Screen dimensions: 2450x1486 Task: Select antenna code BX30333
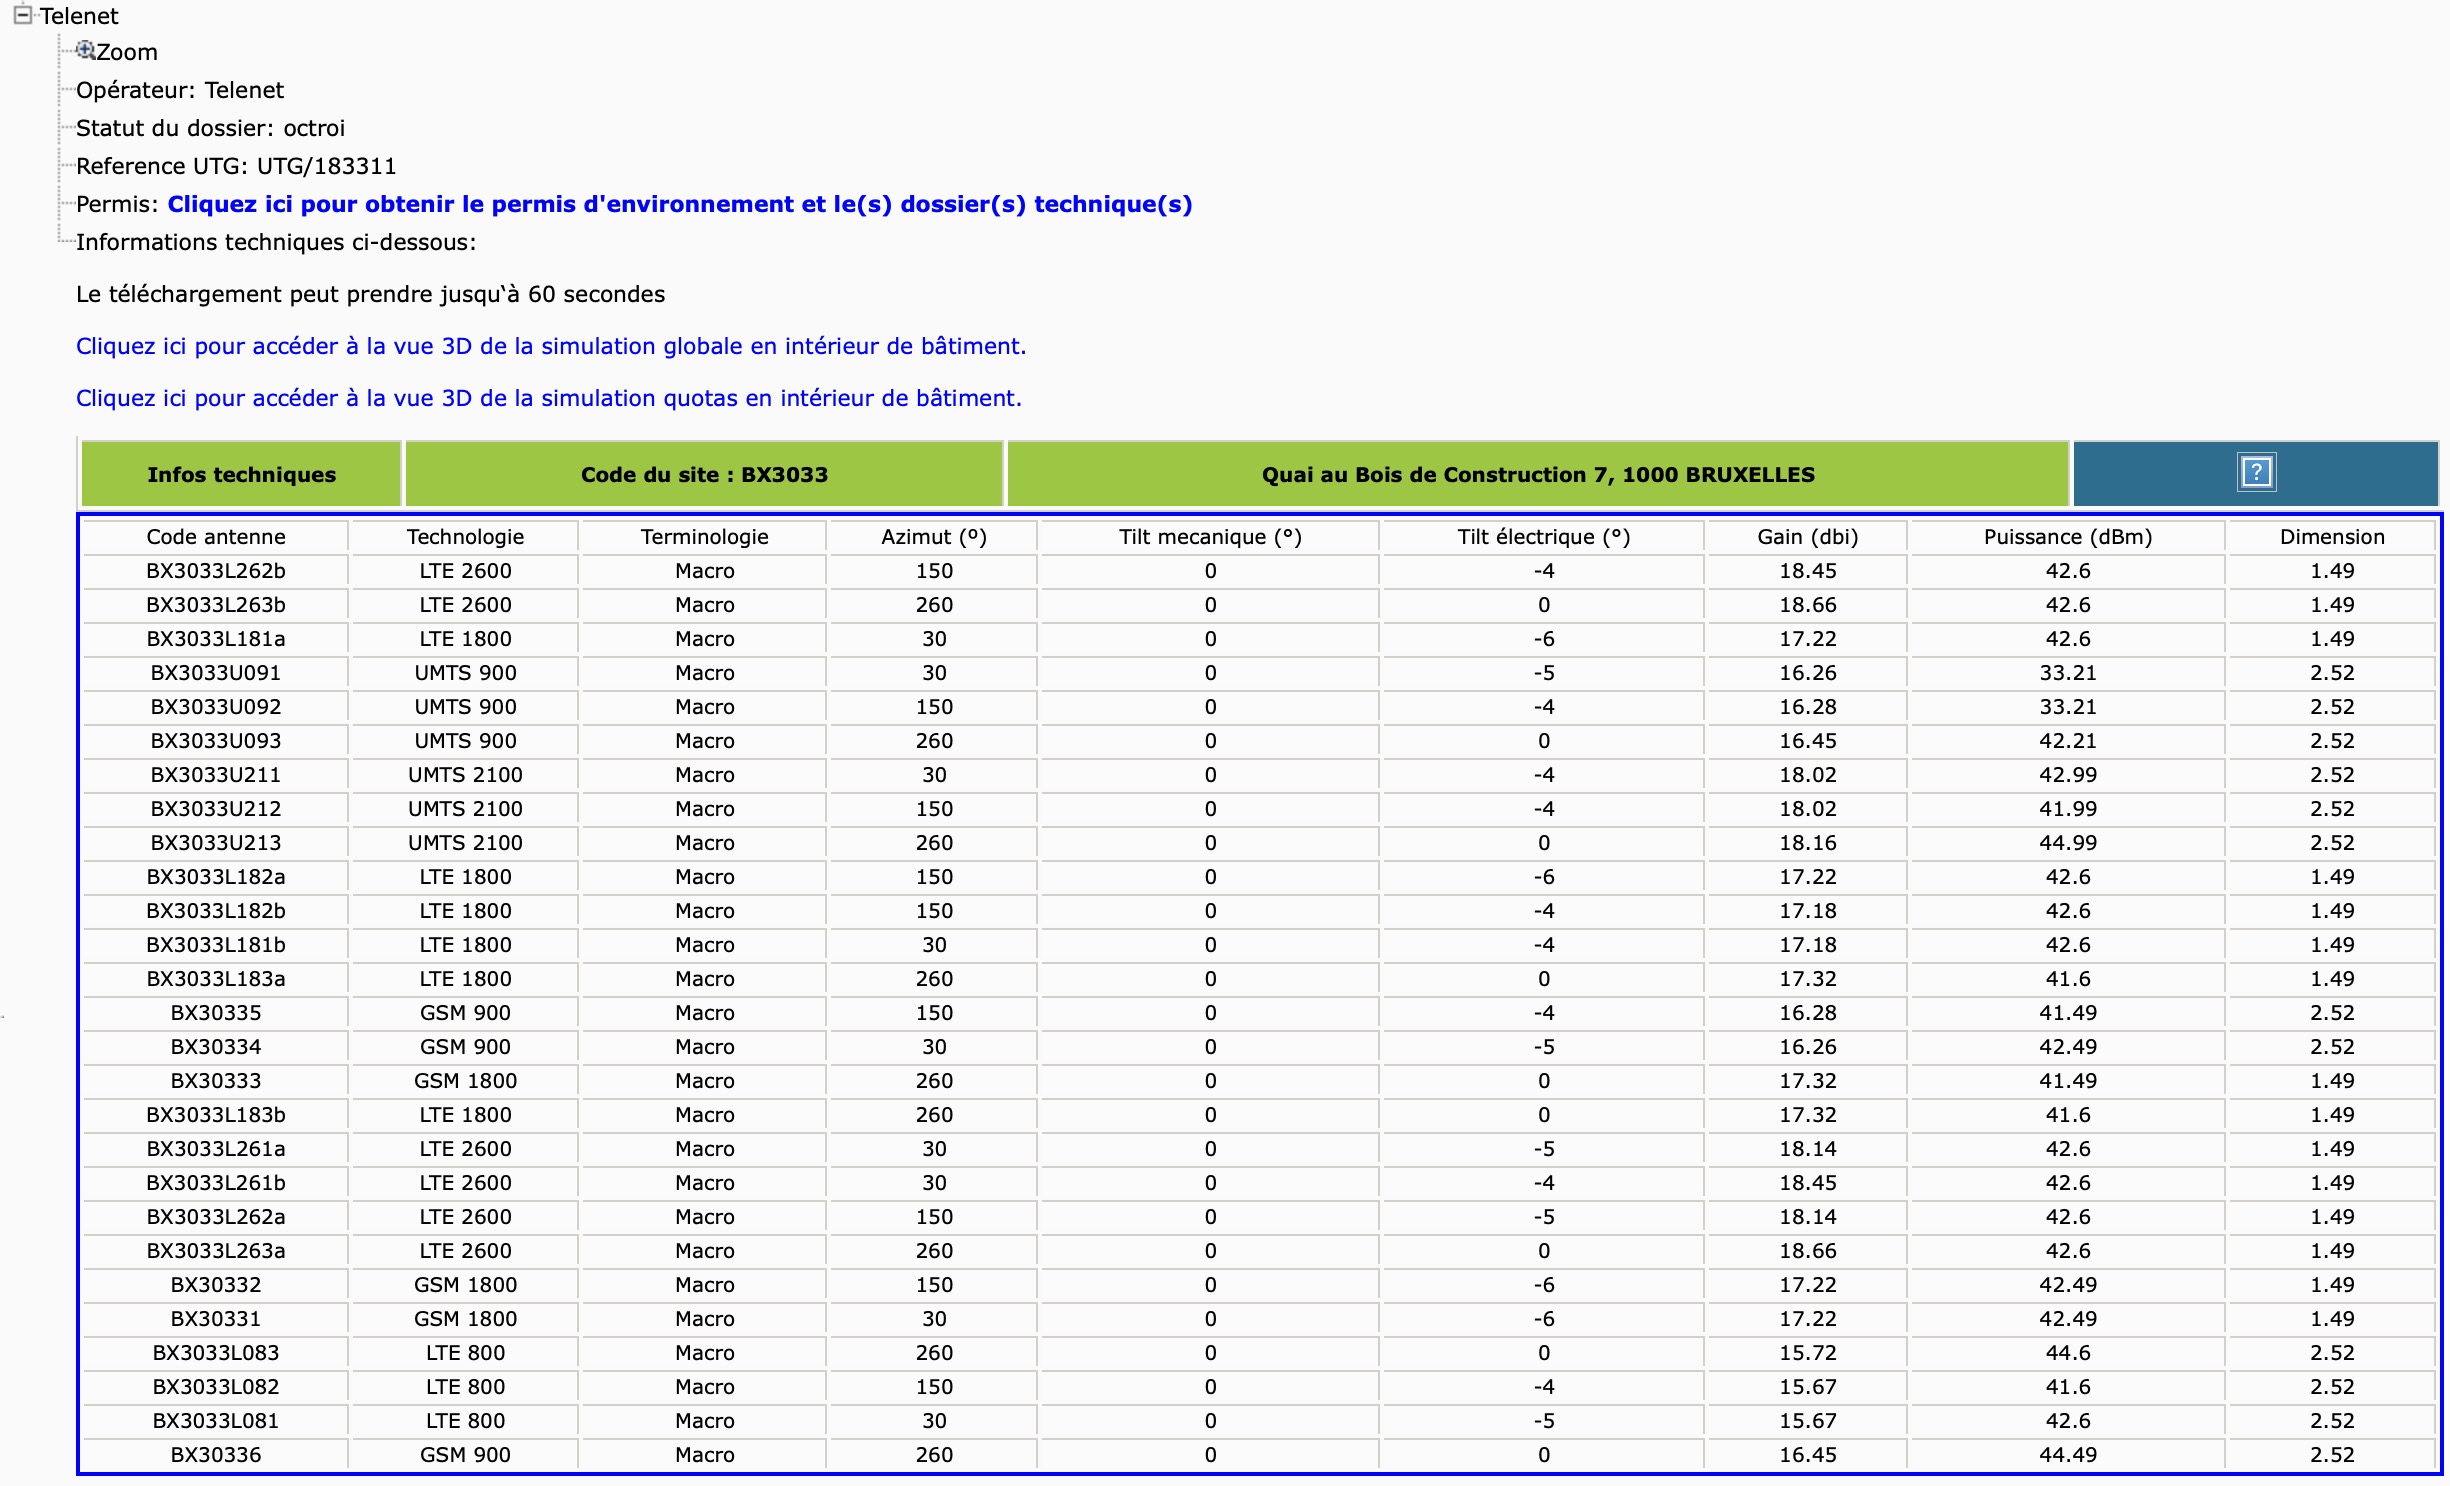pyautogui.click(x=216, y=1081)
